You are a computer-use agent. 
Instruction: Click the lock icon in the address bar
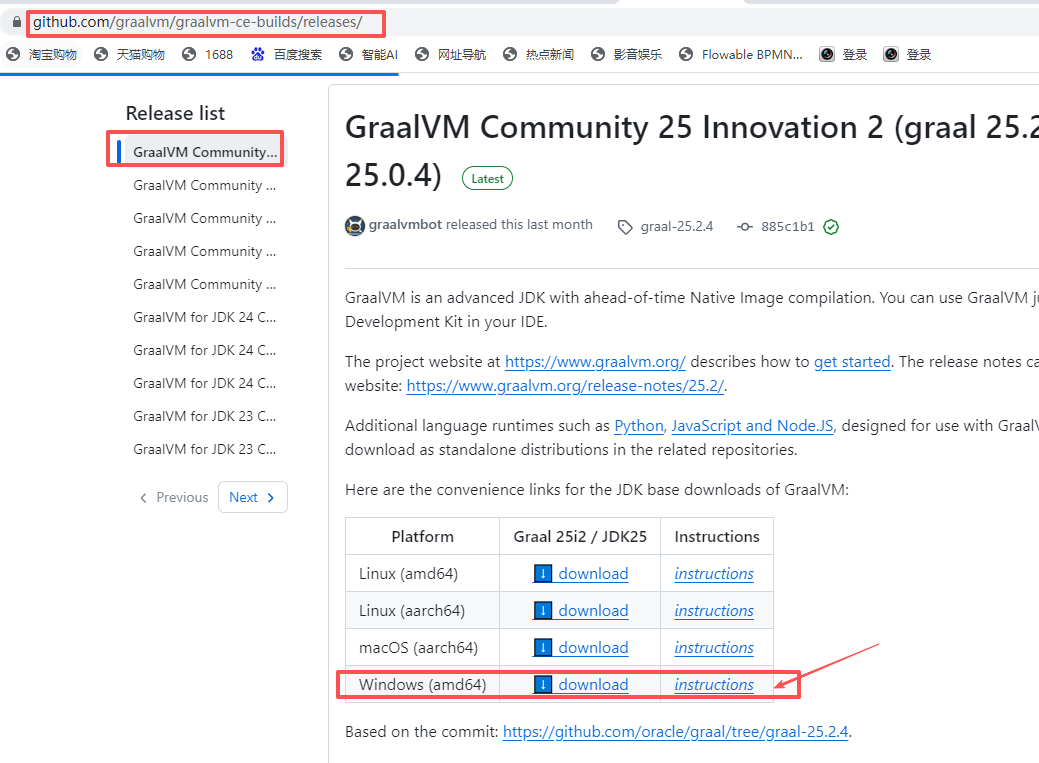17,22
